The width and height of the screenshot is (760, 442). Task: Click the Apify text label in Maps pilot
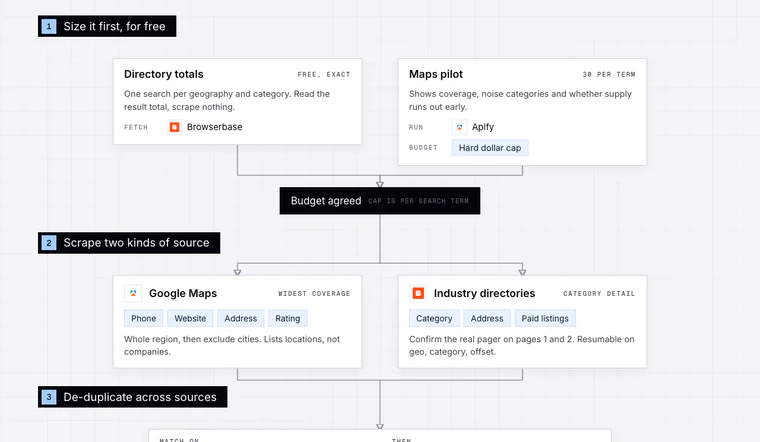pyautogui.click(x=483, y=127)
